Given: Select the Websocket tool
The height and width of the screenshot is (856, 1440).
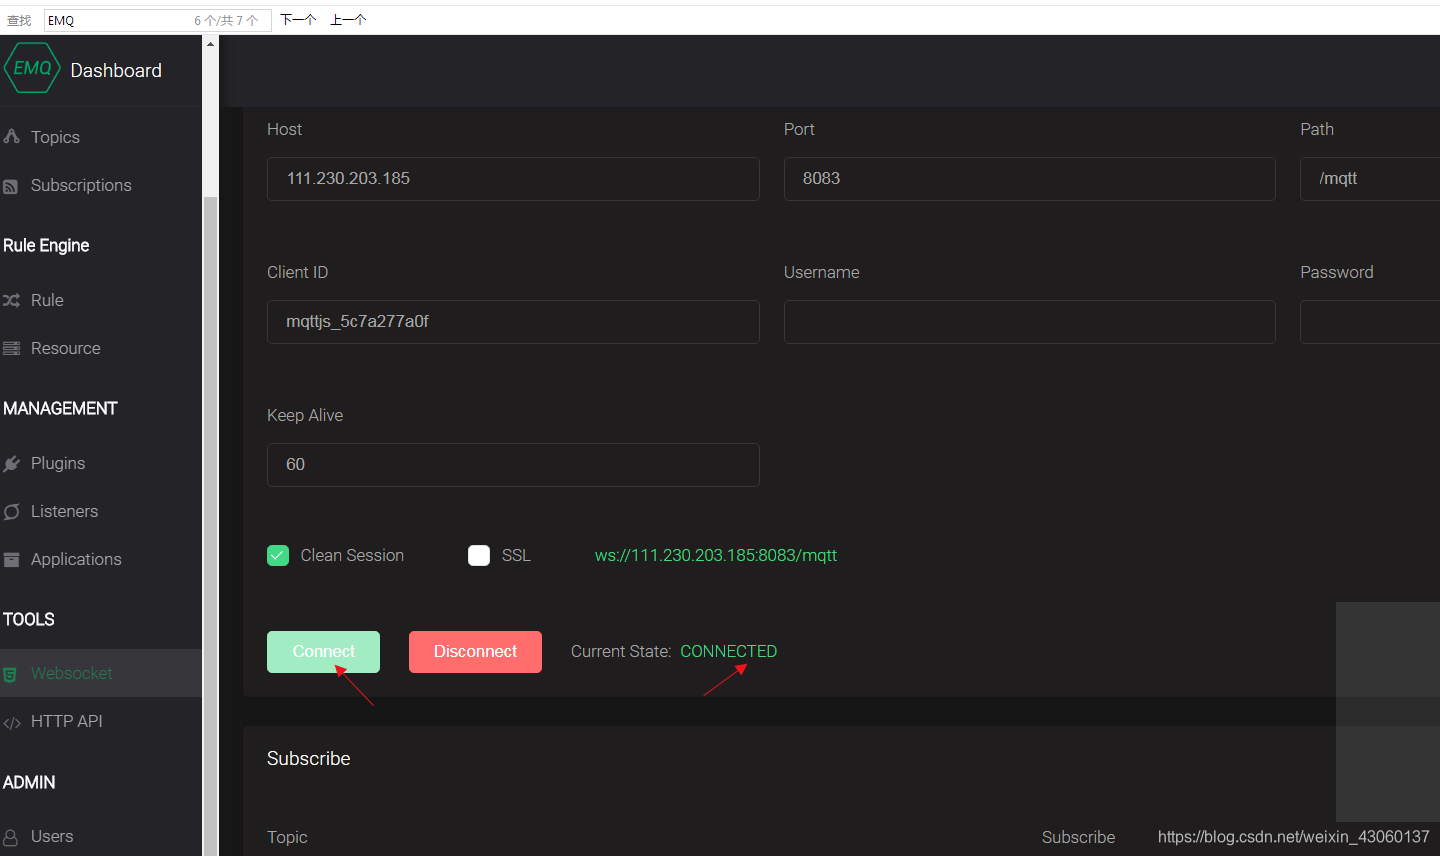Looking at the screenshot, I should 72,673.
